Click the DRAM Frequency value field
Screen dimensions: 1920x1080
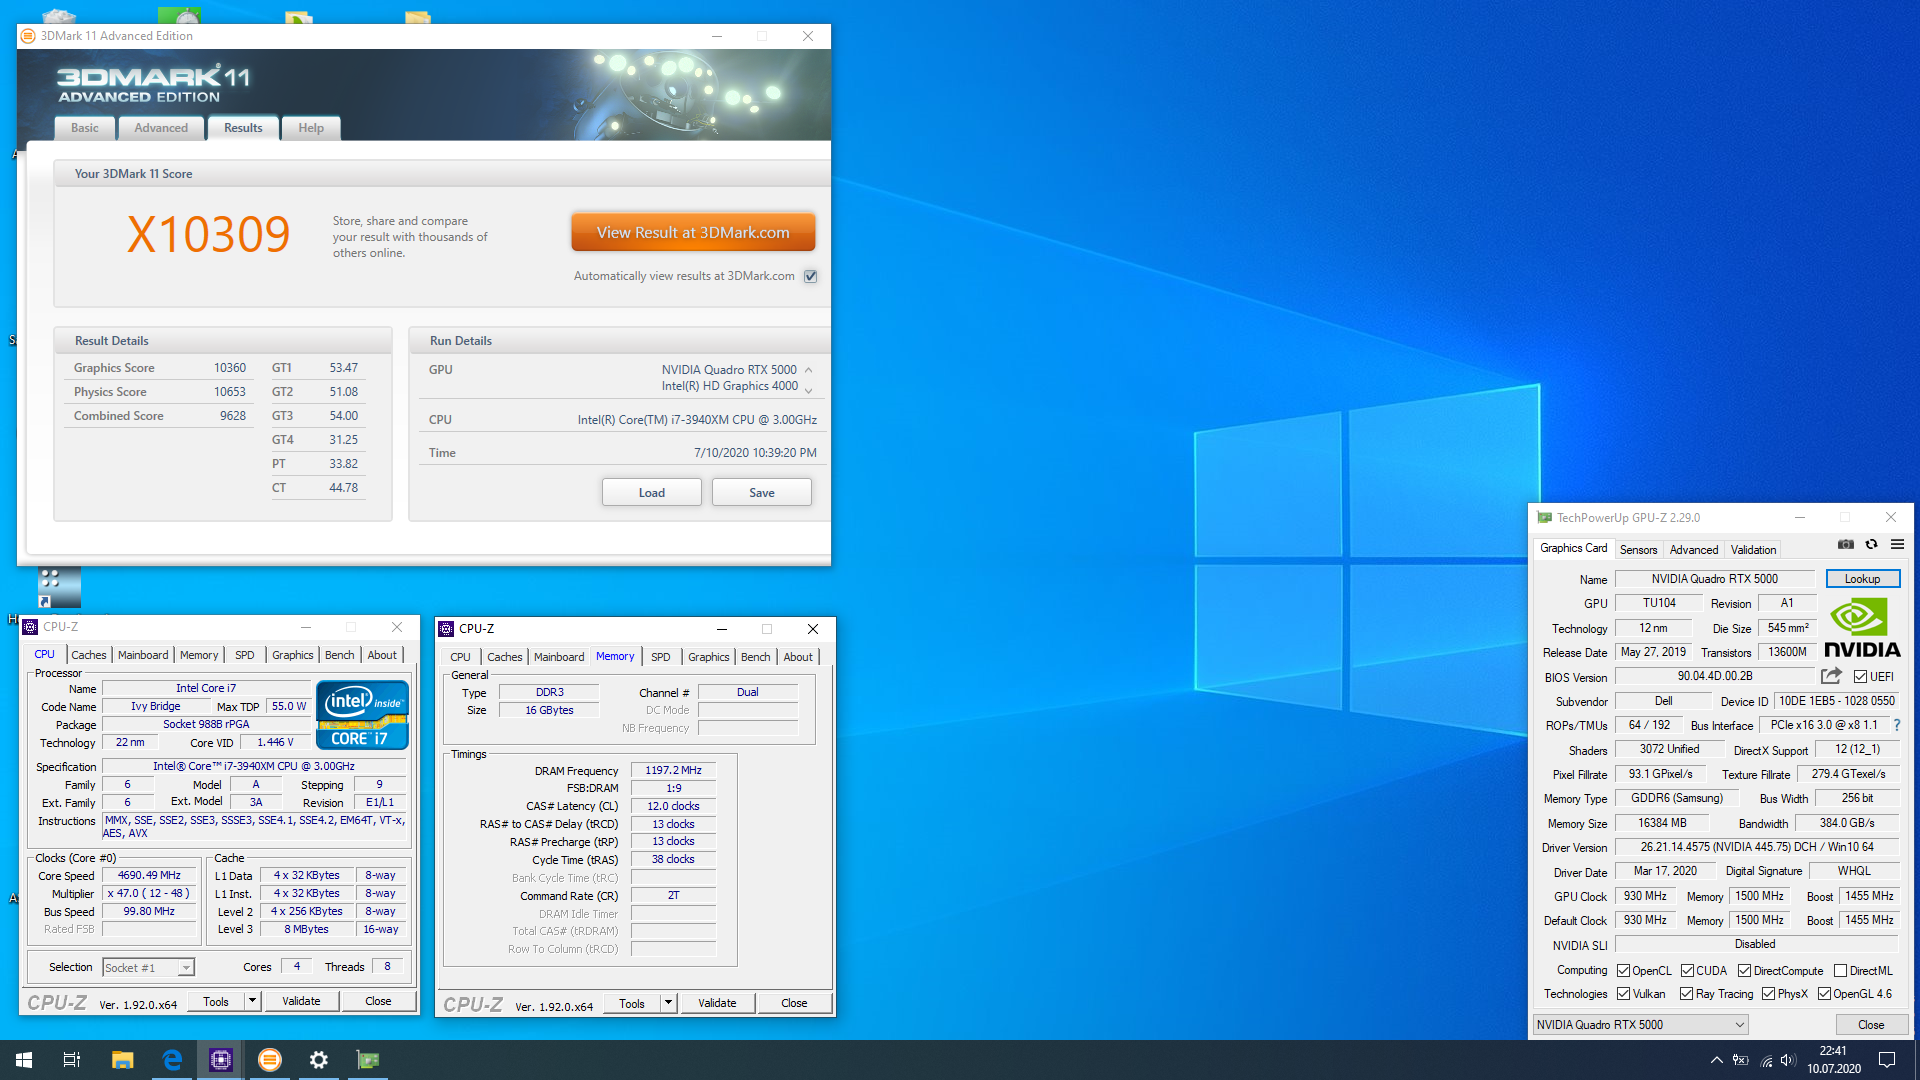[x=673, y=770]
